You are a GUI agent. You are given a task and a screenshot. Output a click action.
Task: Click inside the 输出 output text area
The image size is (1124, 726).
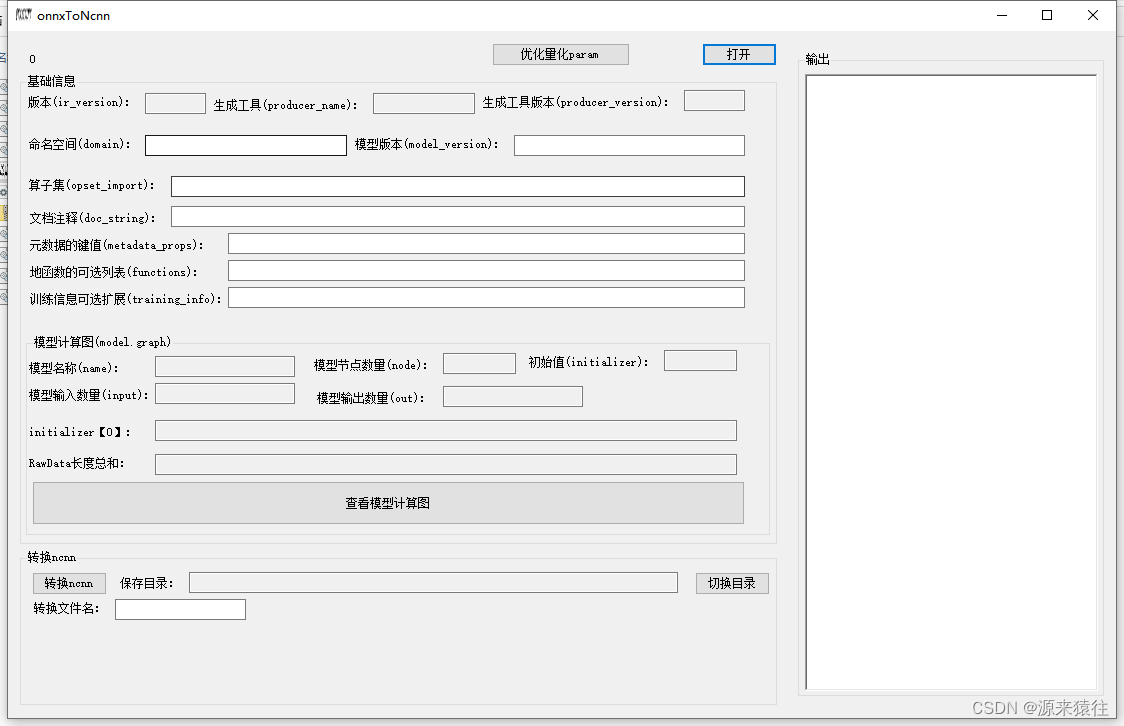click(x=951, y=382)
